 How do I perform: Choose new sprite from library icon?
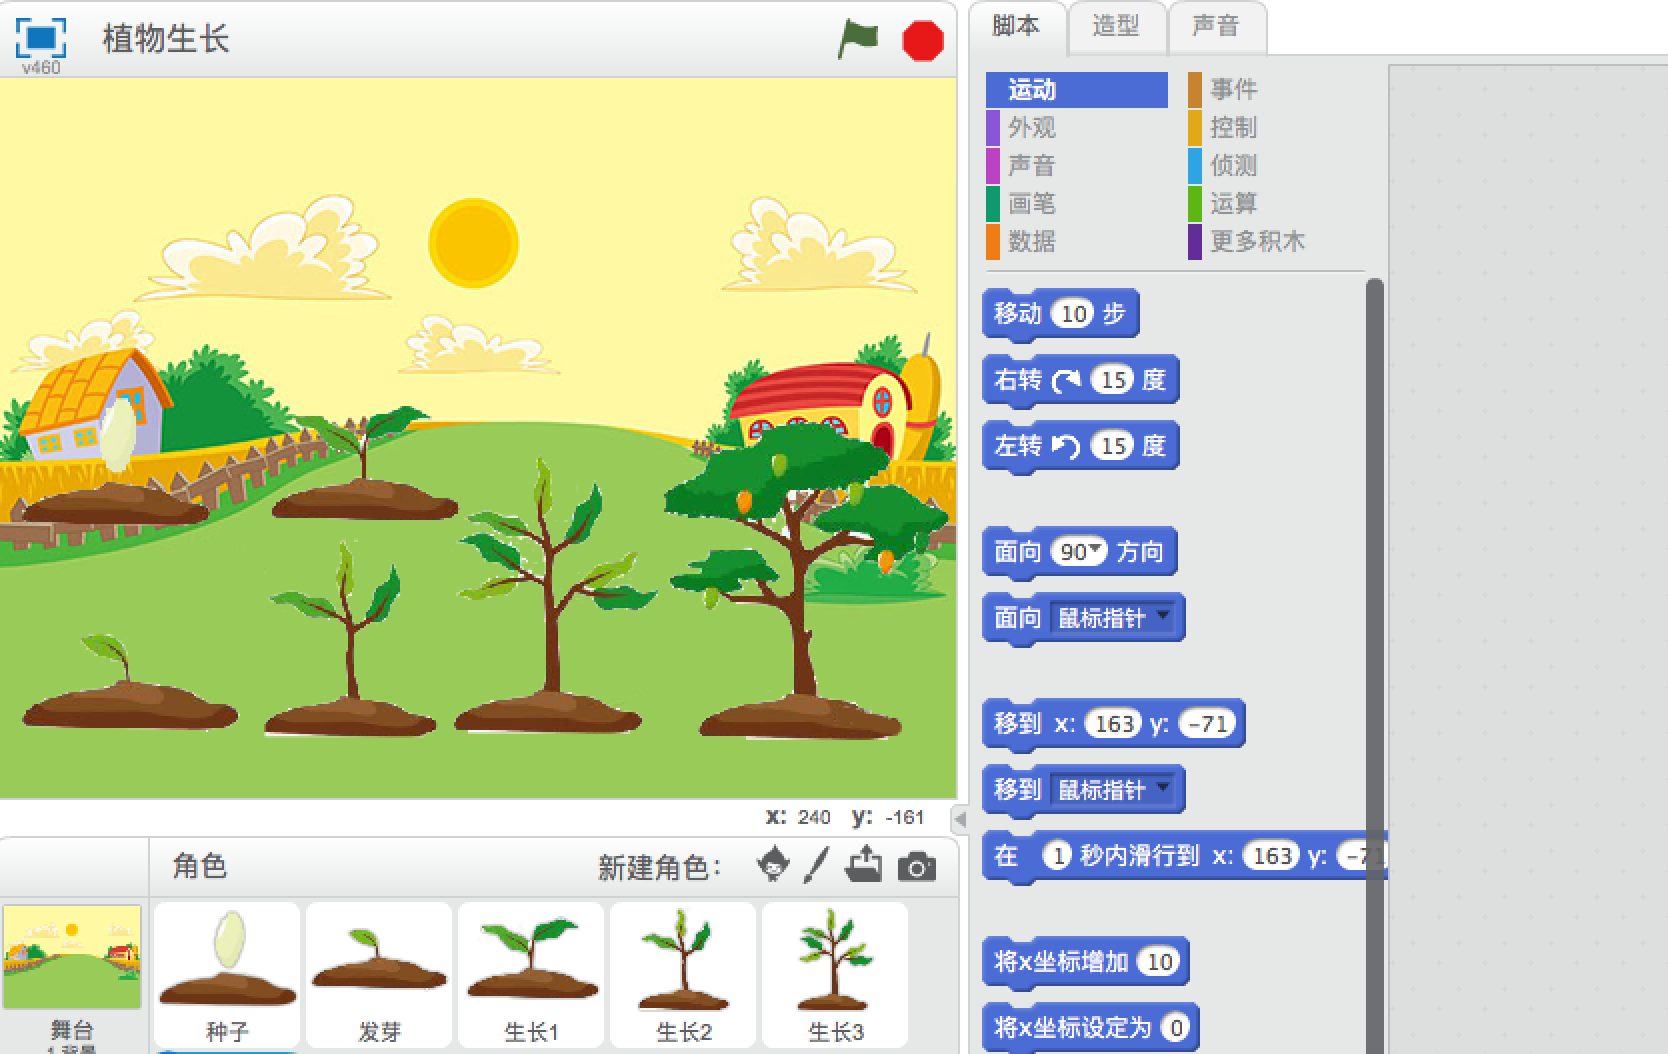(x=772, y=865)
